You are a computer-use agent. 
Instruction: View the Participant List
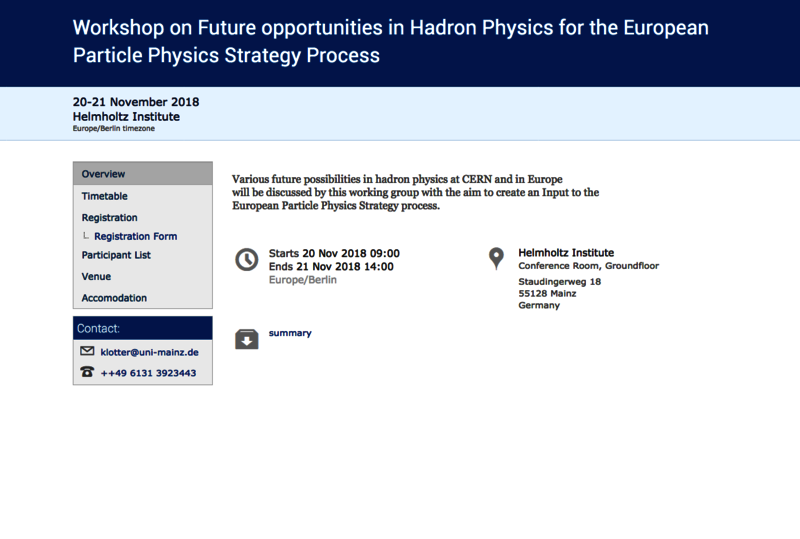[116, 255]
